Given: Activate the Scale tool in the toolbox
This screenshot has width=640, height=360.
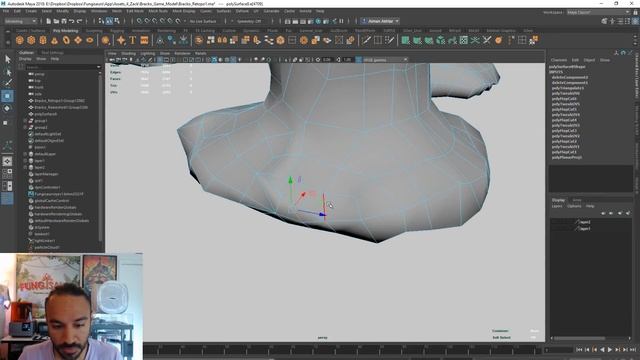Looking at the screenshot, I should 6,122.
